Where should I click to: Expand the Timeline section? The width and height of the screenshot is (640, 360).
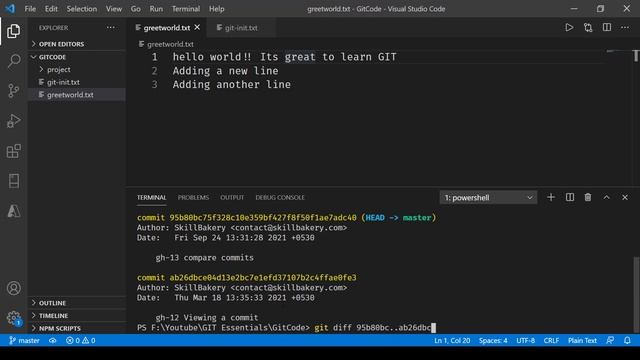click(x=77, y=316)
